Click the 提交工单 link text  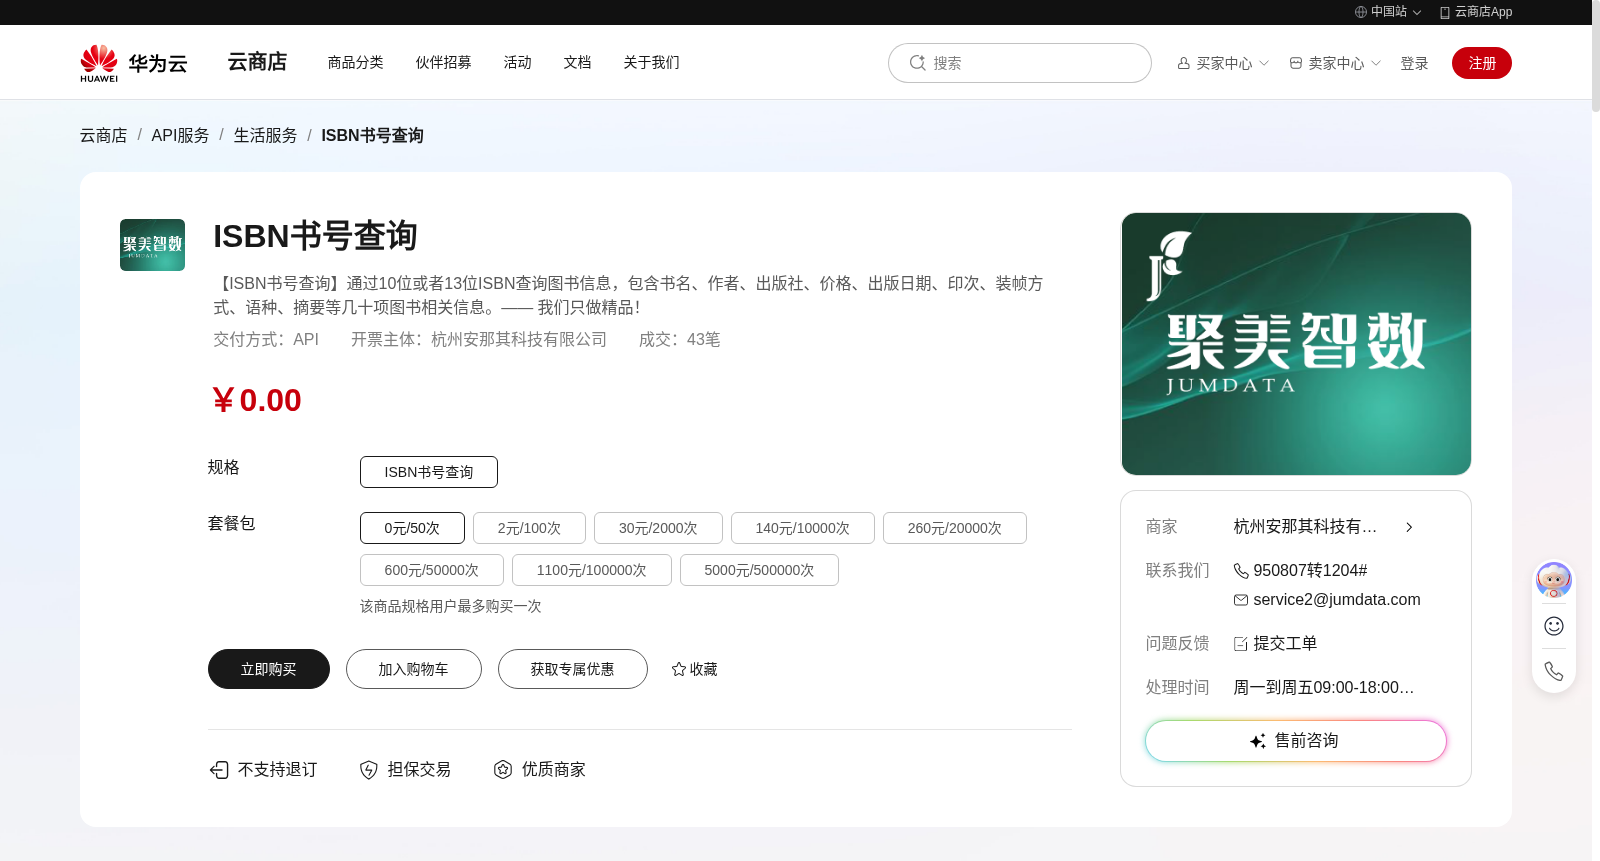pyautogui.click(x=1285, y=644)
